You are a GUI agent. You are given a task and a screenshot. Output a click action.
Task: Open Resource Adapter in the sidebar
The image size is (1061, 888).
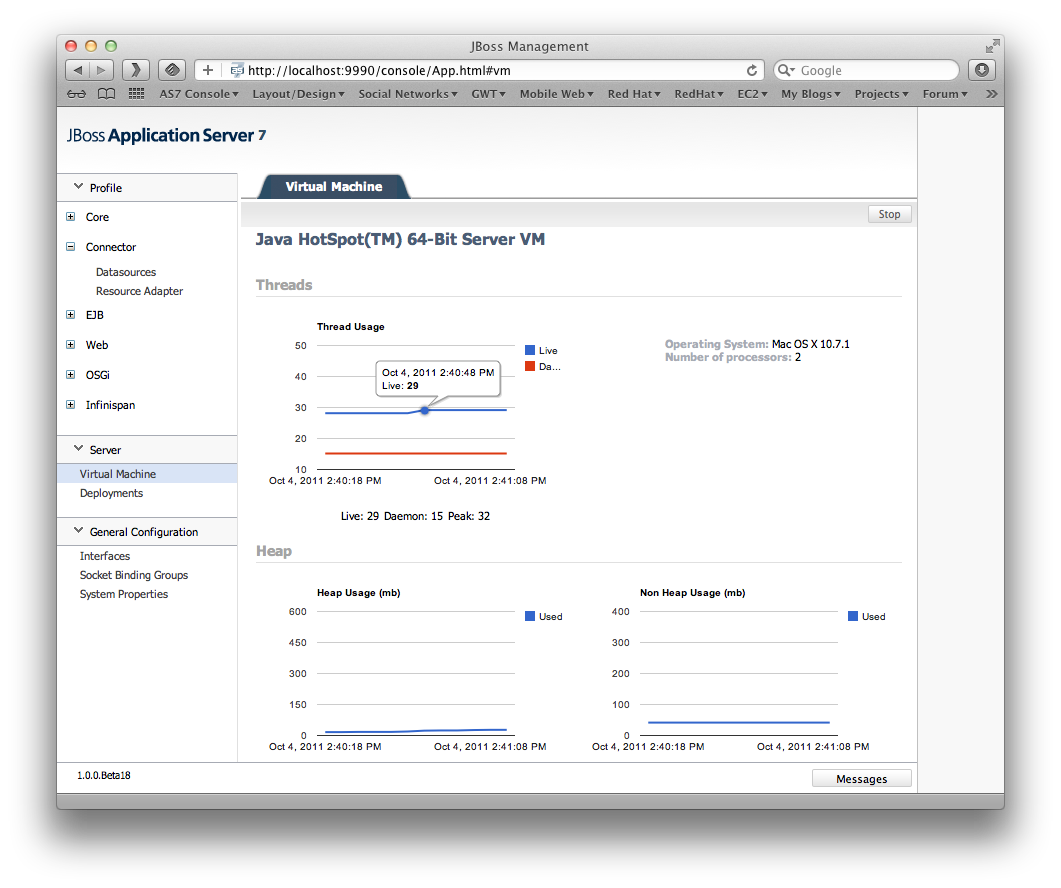(139, 291)
